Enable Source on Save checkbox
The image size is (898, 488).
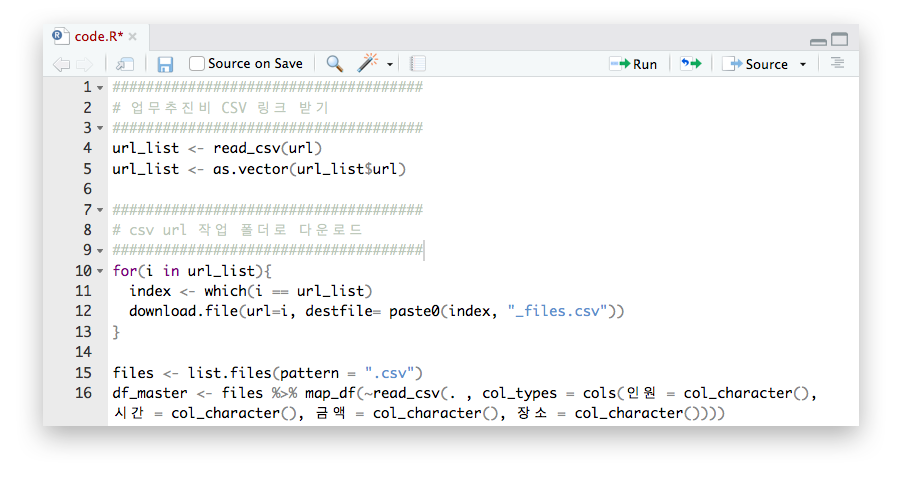pos(196,64)
